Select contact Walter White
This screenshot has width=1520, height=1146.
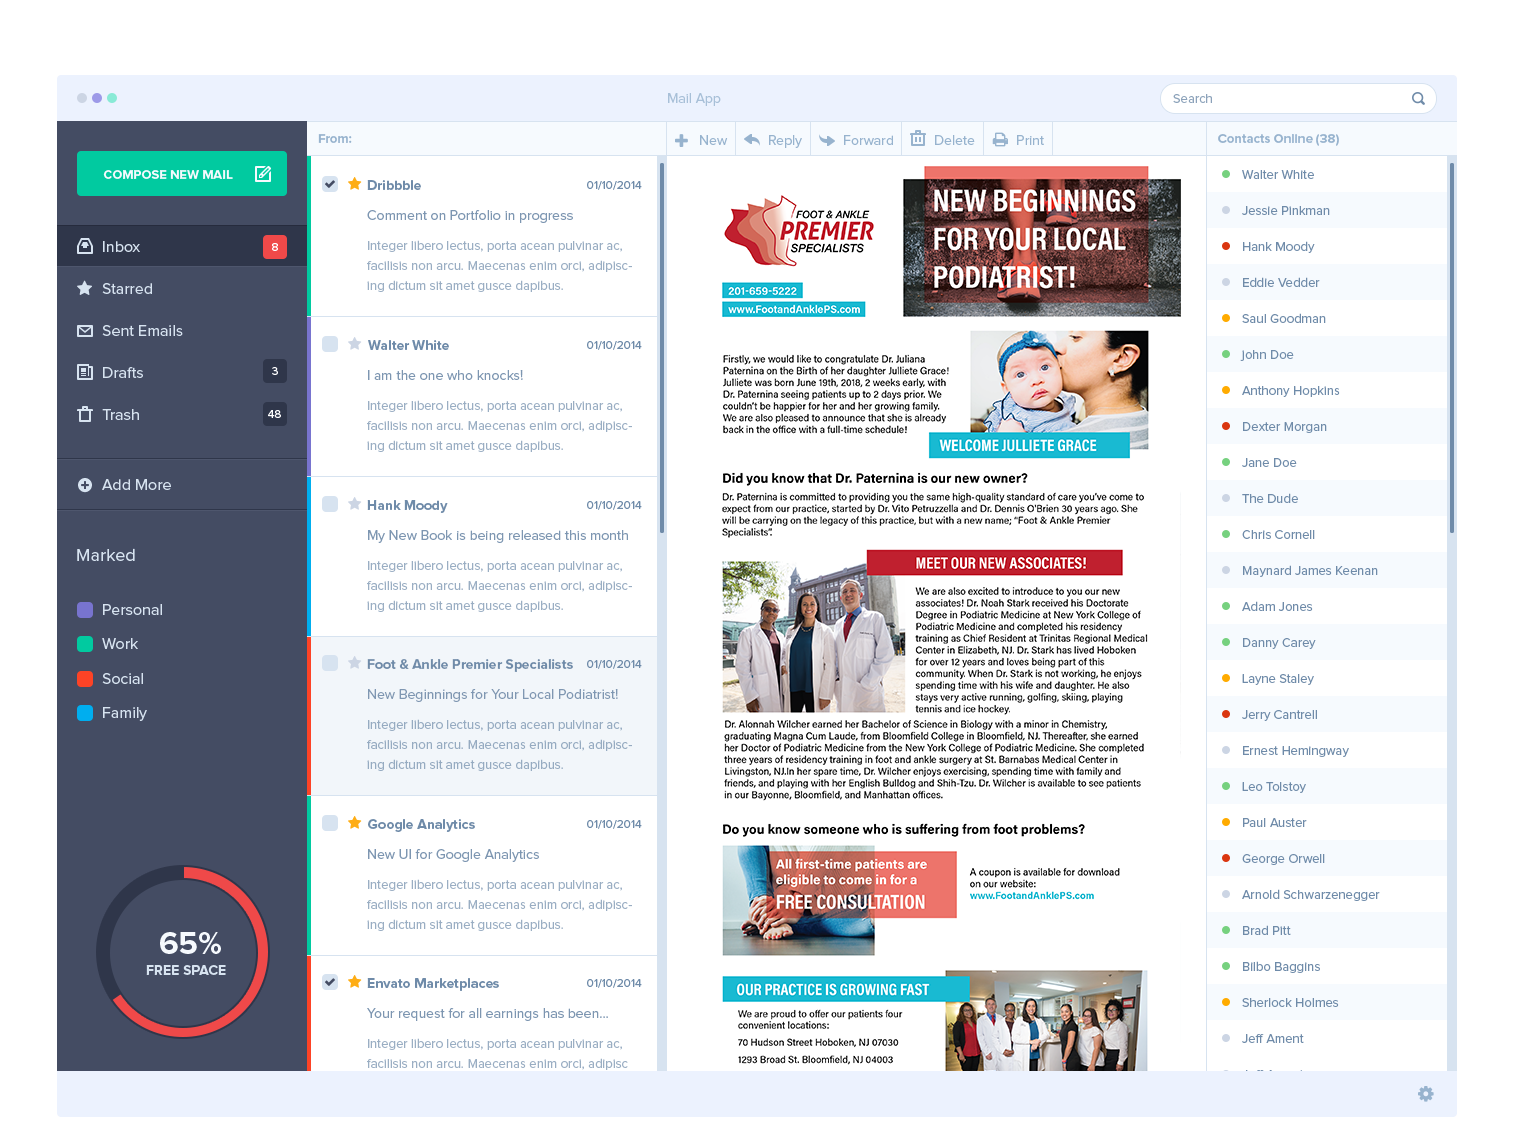(1327, 174)
